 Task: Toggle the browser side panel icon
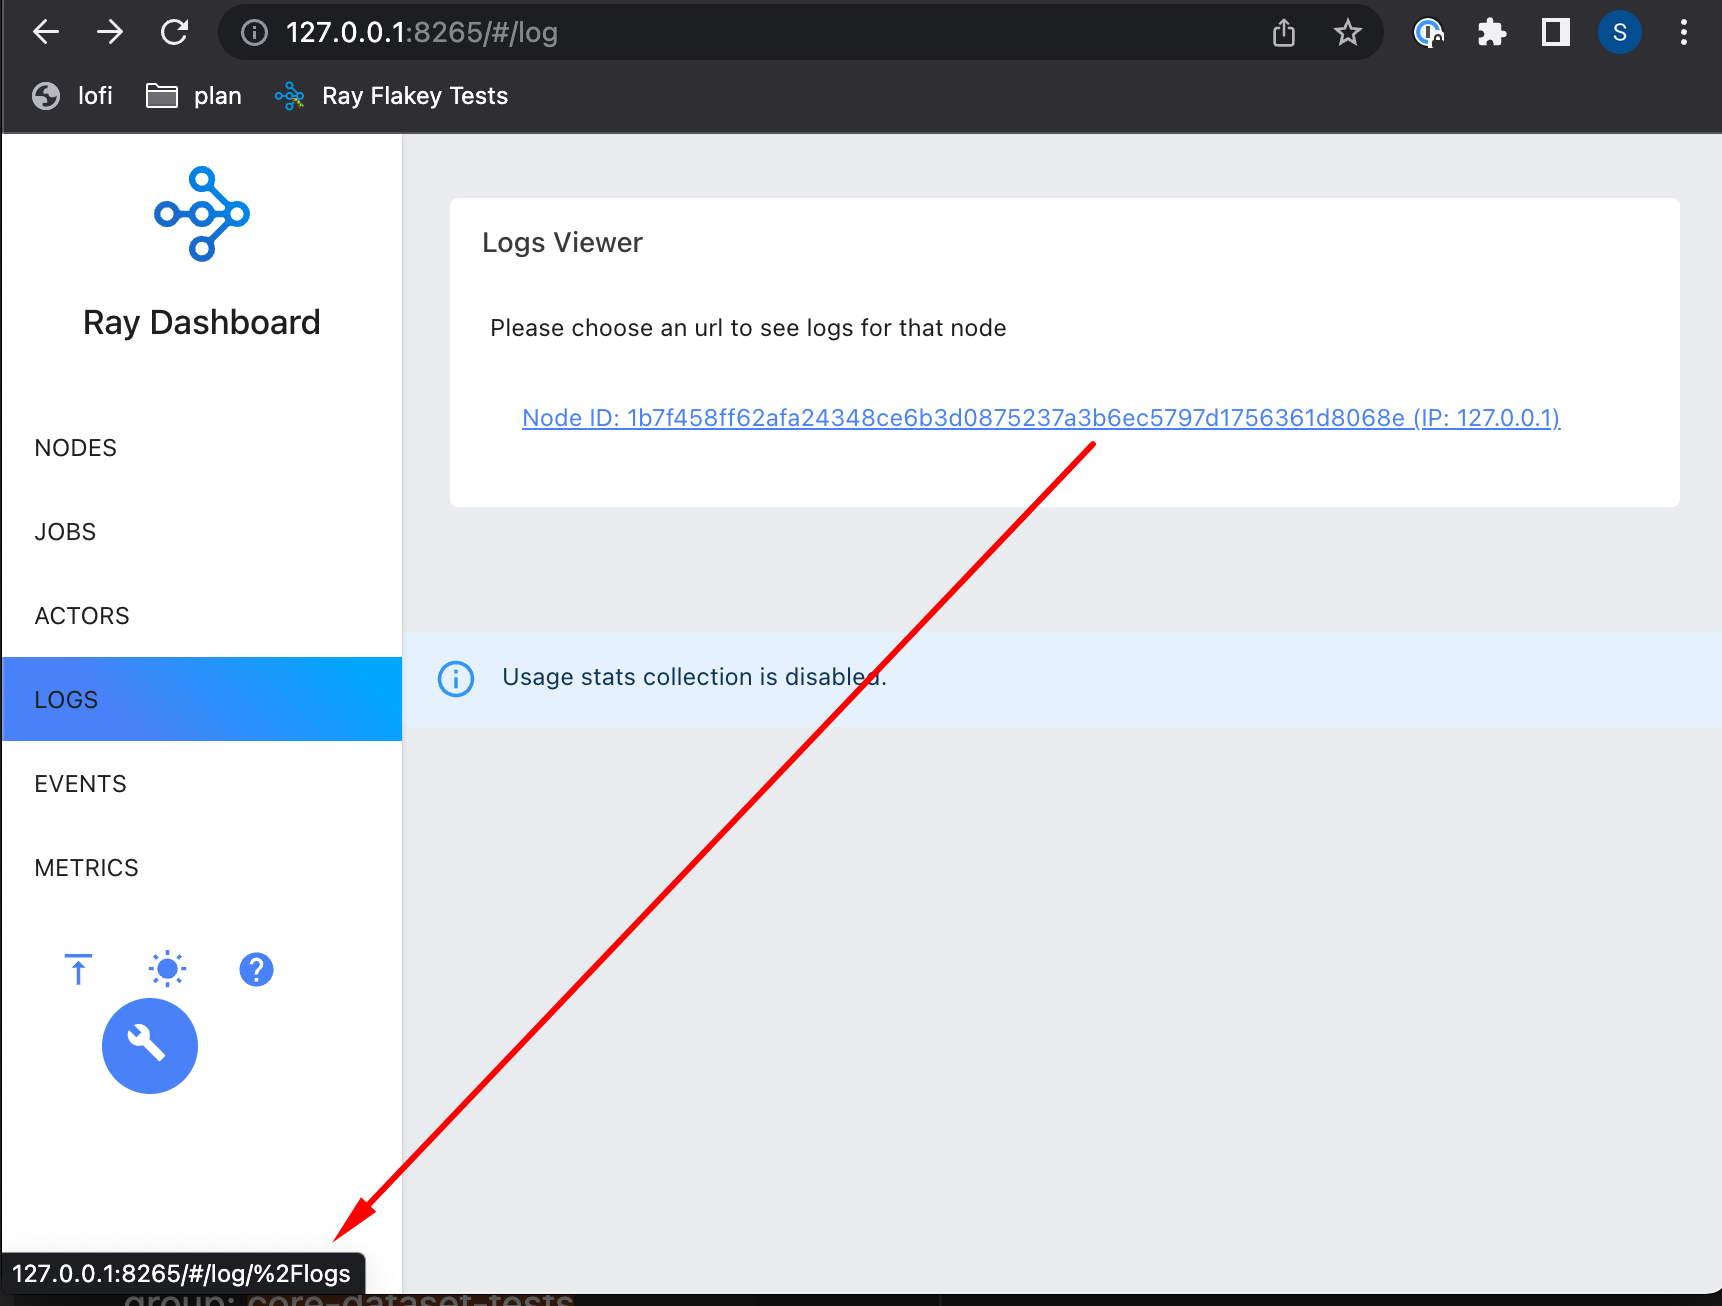click(x=1556, y=33)
